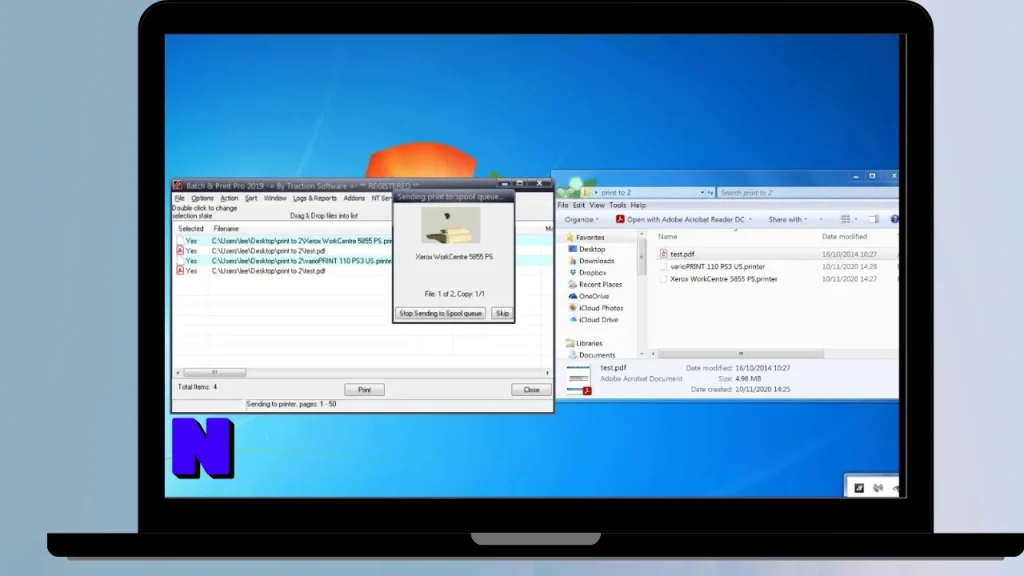The height and width of the screenshot is (576, 1024).
Task: Select the Xerox WorkCentre 5855 PS row in Batch list
Action: 284,241
